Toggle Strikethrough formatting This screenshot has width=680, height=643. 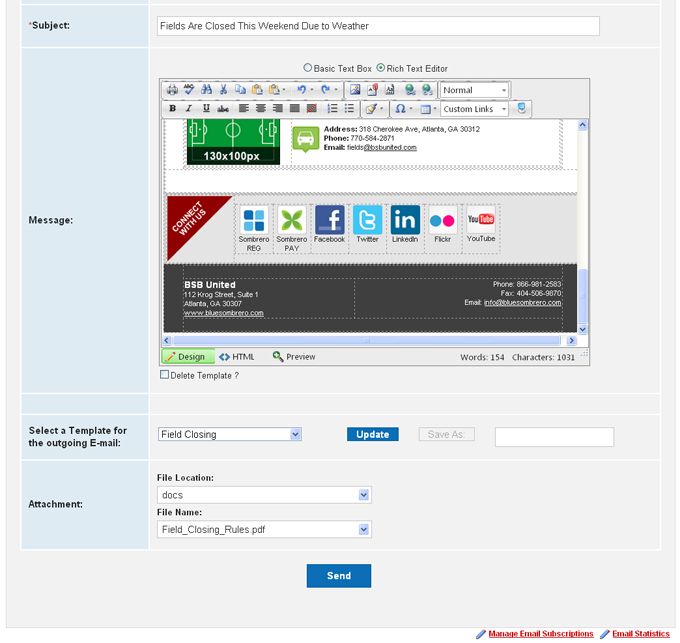coord(223,108)
